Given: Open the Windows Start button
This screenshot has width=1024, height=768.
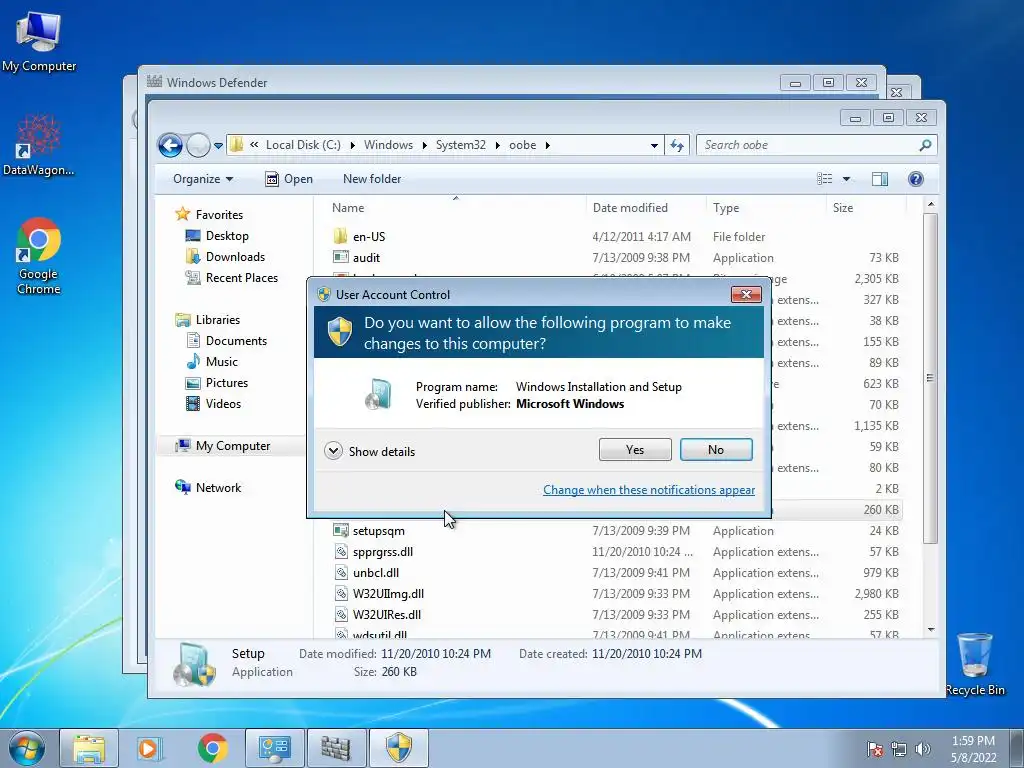Looking at the screenshot, I should (x=27, y=748).
